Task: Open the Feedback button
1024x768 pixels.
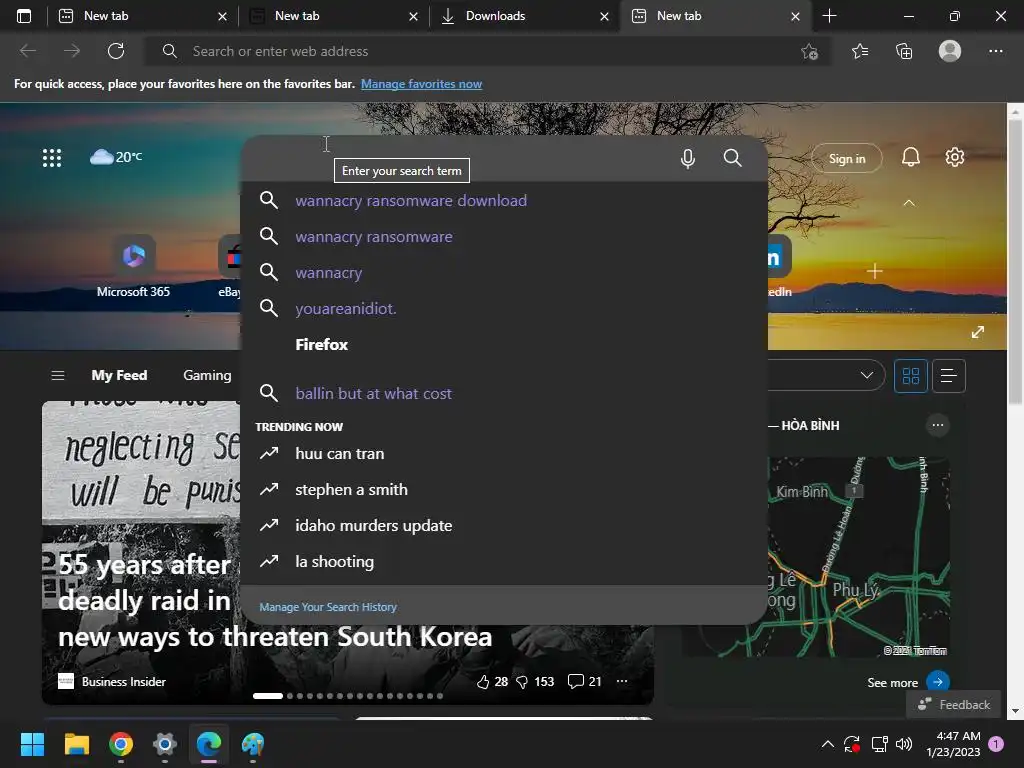Action: tap(953, 705)
